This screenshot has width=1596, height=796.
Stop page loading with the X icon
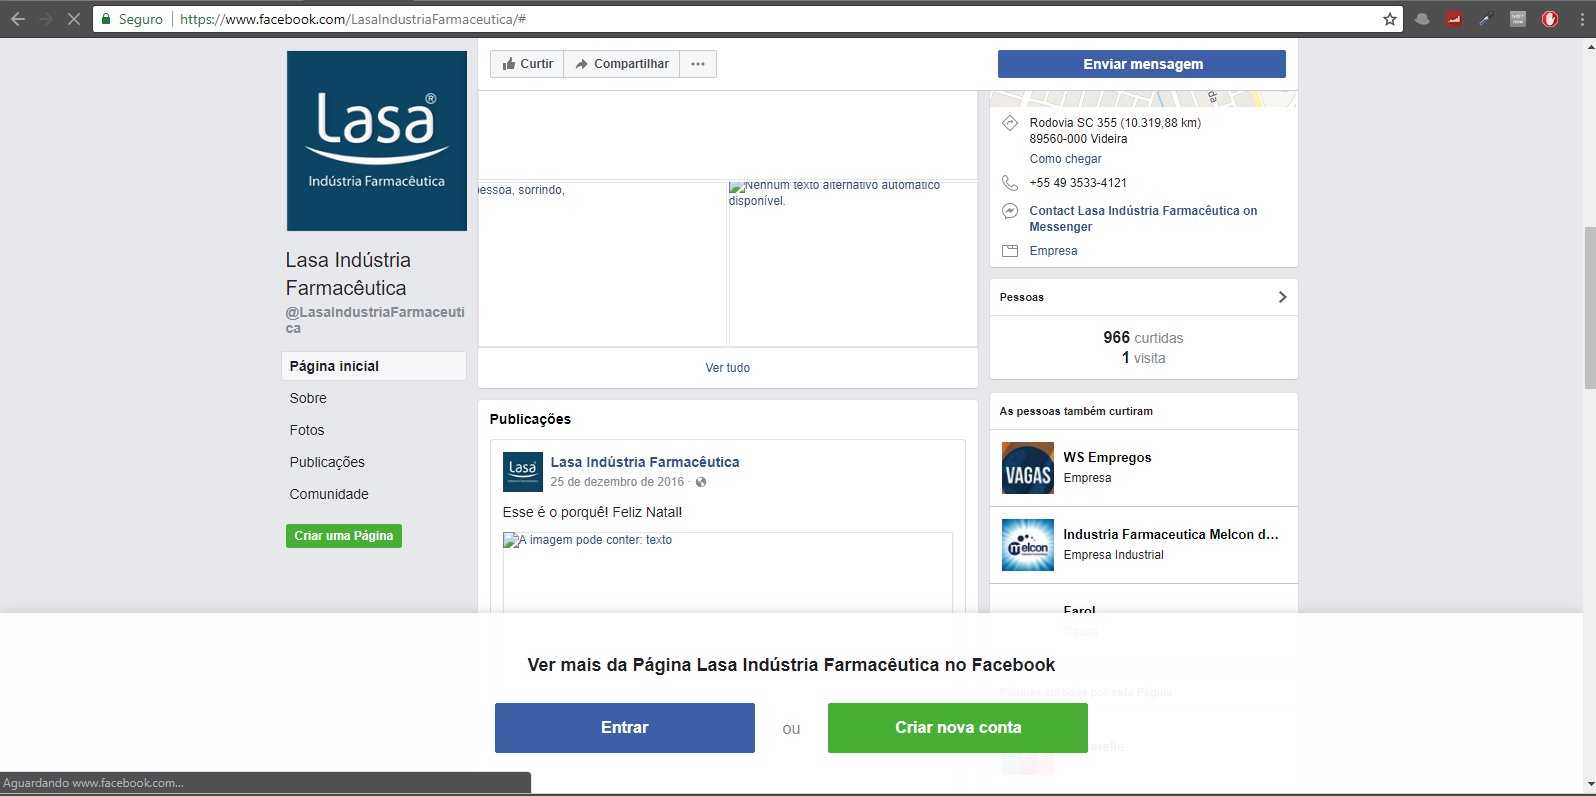click(x=74, y=19)
